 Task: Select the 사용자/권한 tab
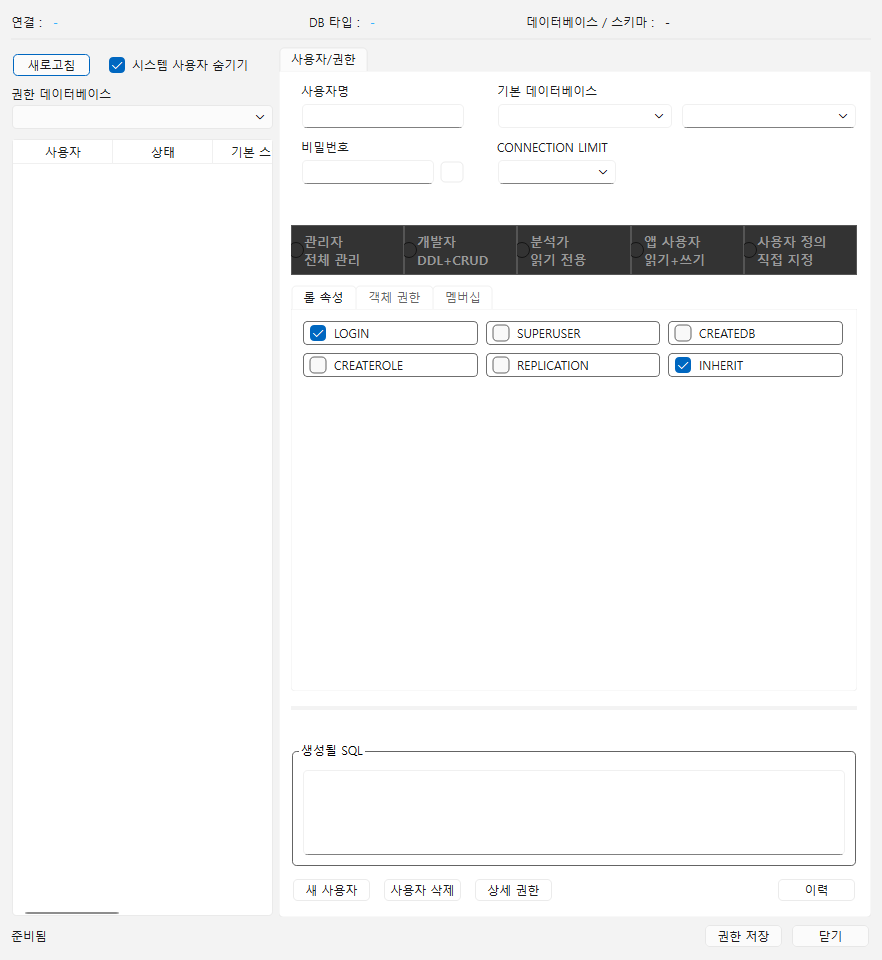click(x=323, y=59)
